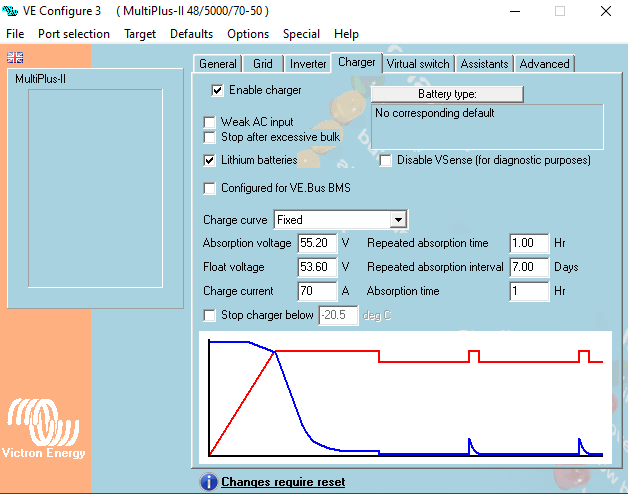628x494 pixels.
Task: Switch to the Inverter tab
Action: coord(308,64)
